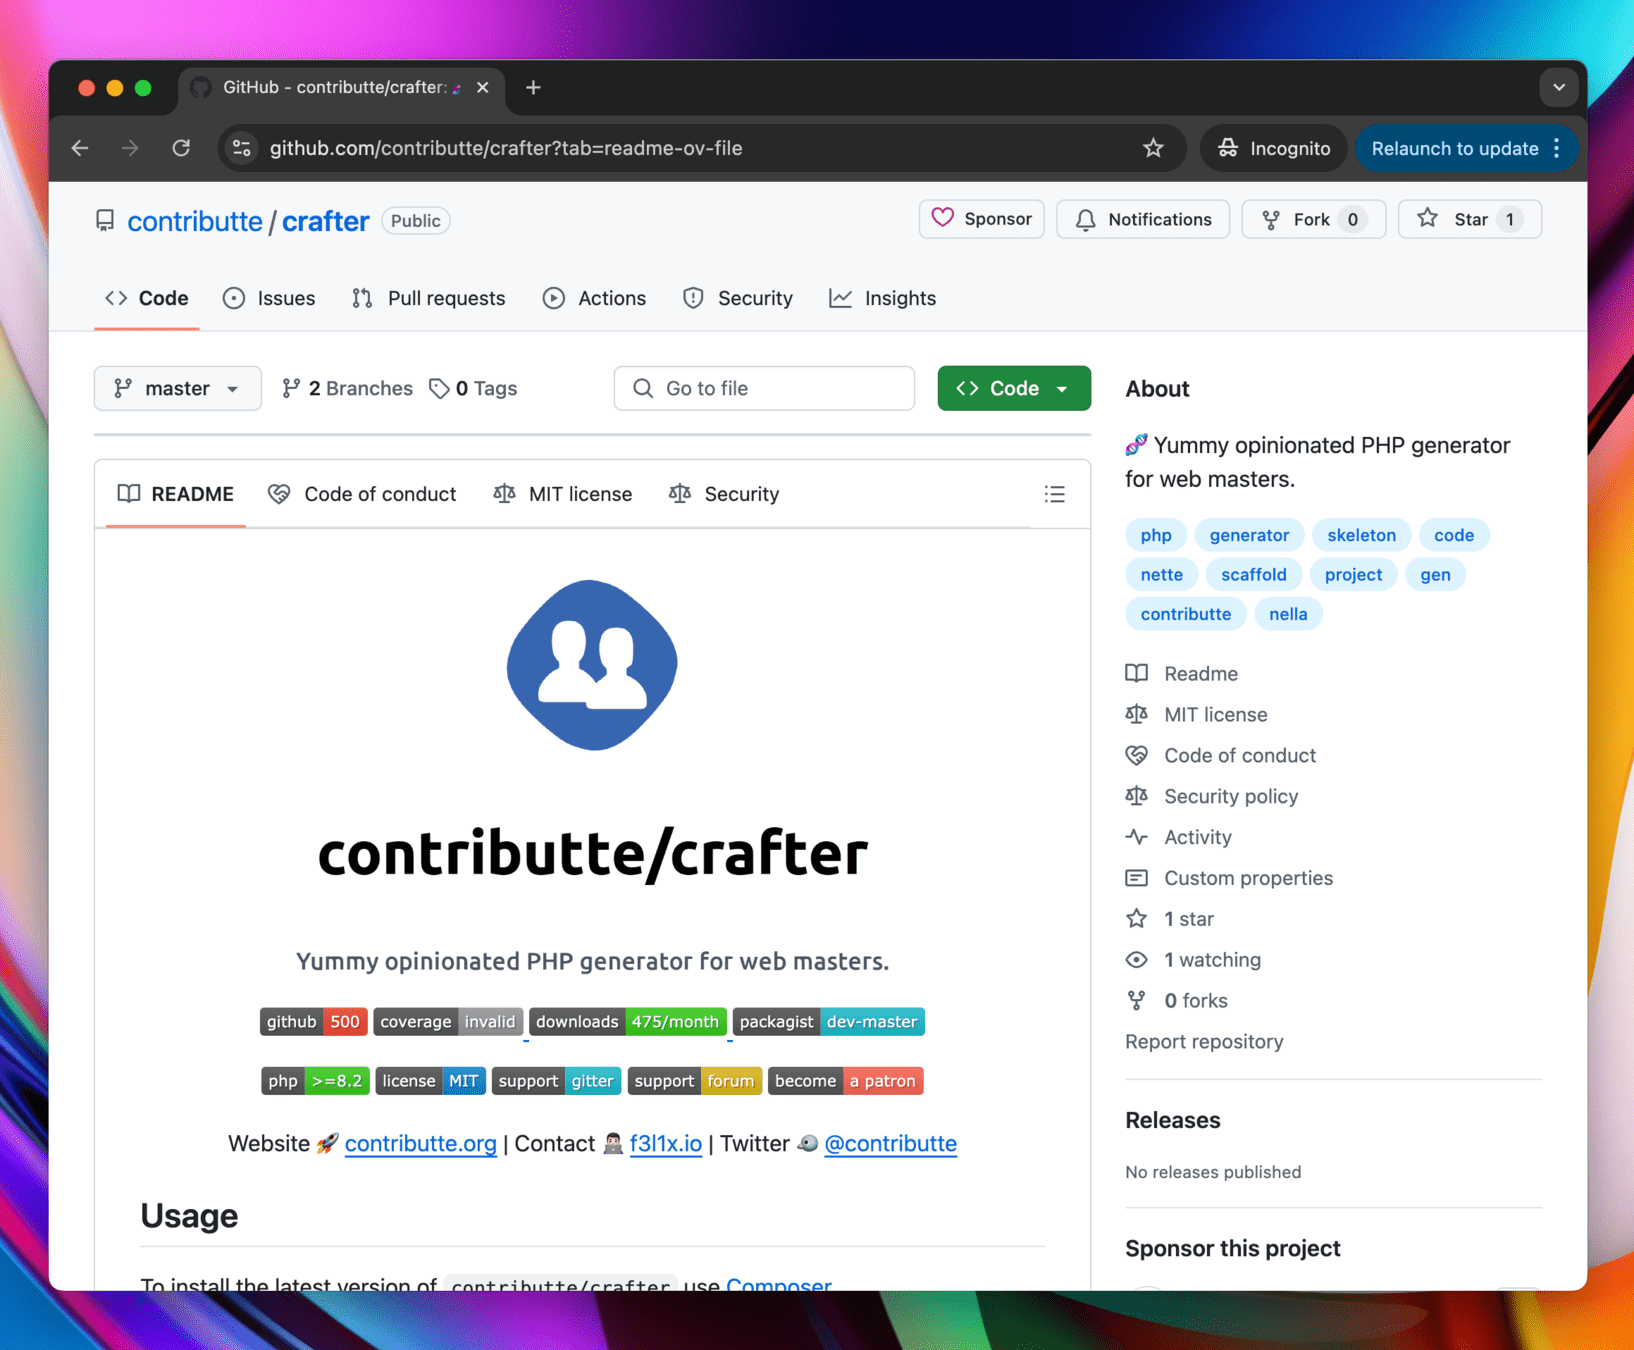Viewport: 1634px width, 1350px height.
Task: Click the Go to file search field
Action: click(x=764, y=388)
